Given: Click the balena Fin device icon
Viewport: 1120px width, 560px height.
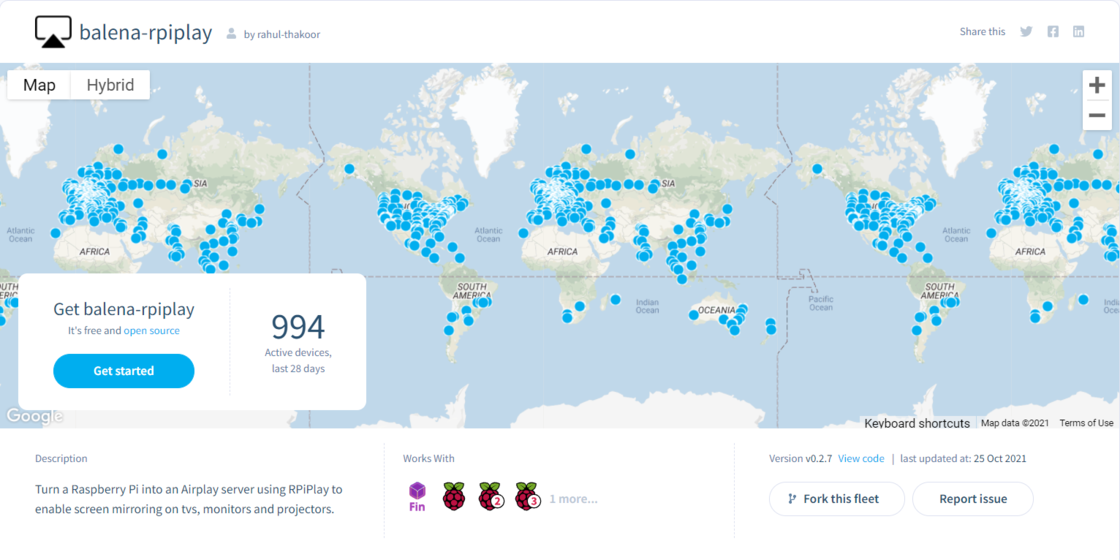Looking at the screenshot, I should pos(417,496).
